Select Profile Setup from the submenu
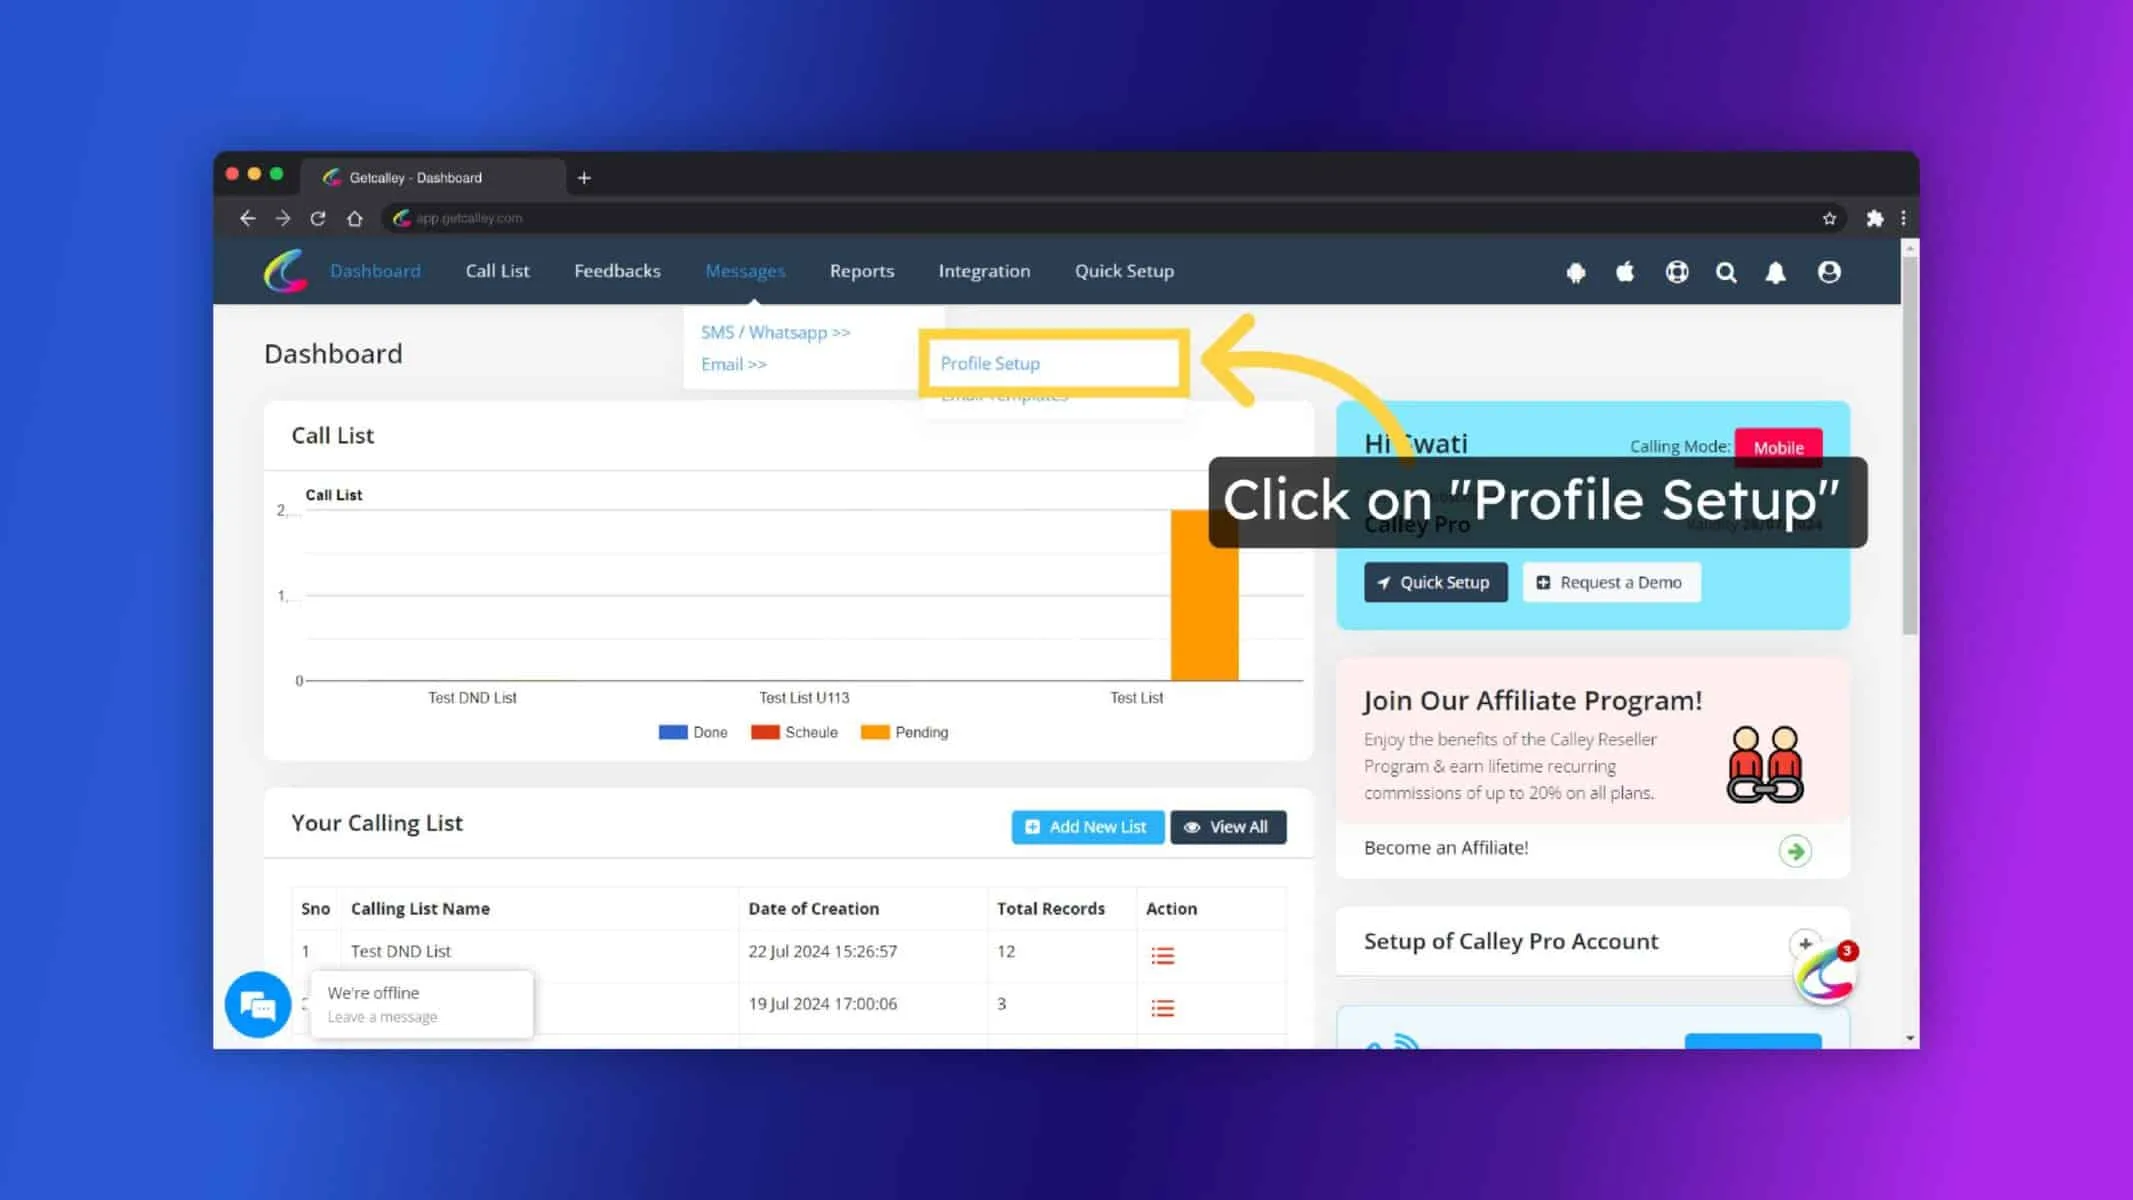This screenshot has height=1200, width=2133. point(990,363)
